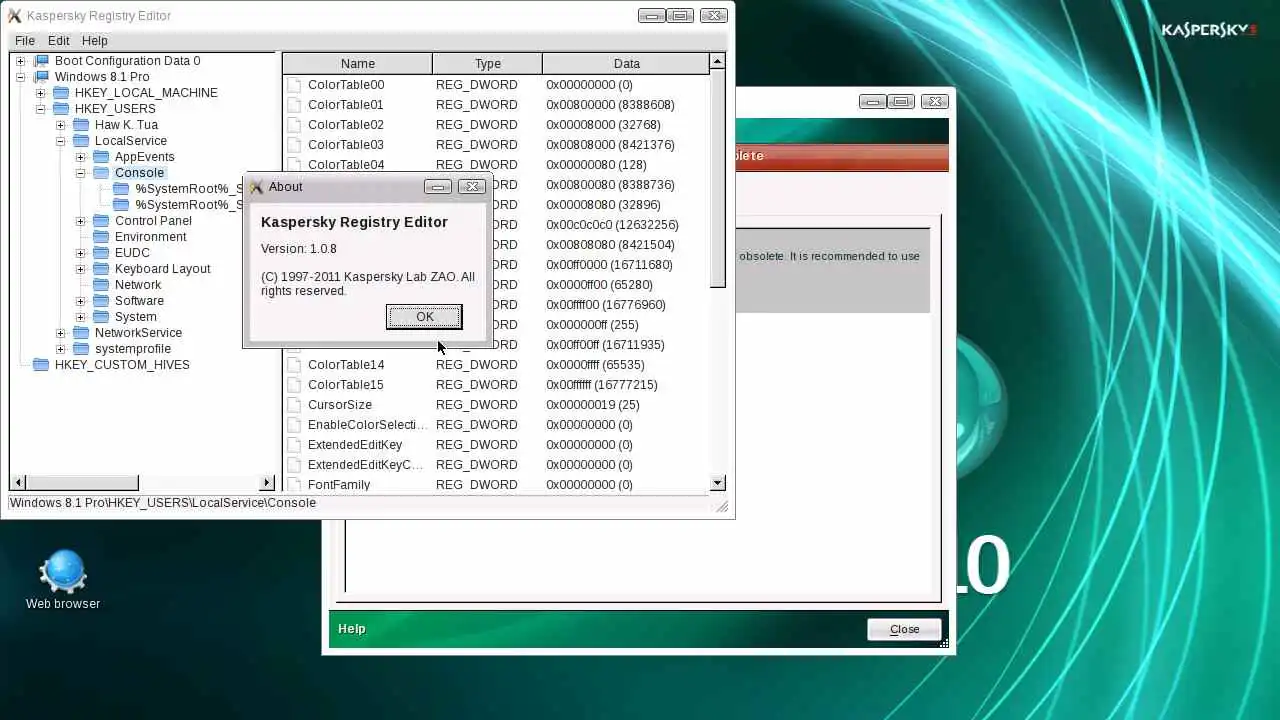Collapse the Console node
1280x720 pixels.
pyautogui.click(x=80, y=173)
